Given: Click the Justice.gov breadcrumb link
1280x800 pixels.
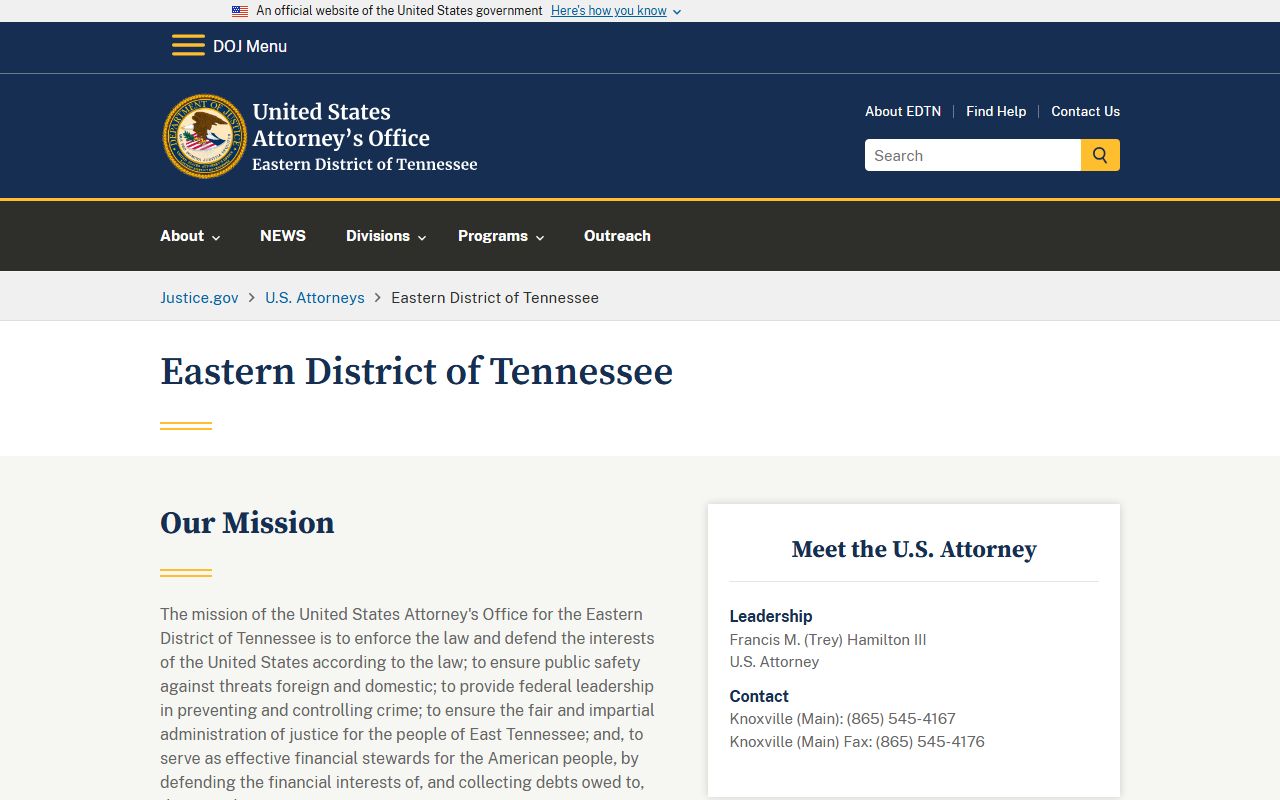Looking at the screenshot, I should 199,297.
